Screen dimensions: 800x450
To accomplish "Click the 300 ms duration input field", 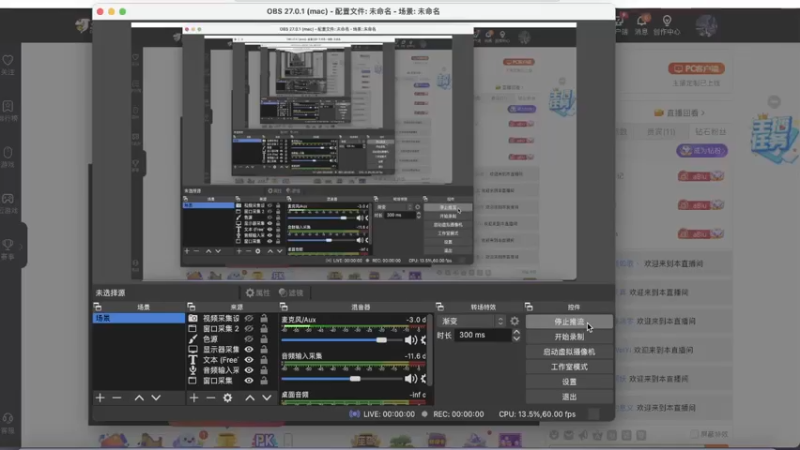I will coord(483,335).
